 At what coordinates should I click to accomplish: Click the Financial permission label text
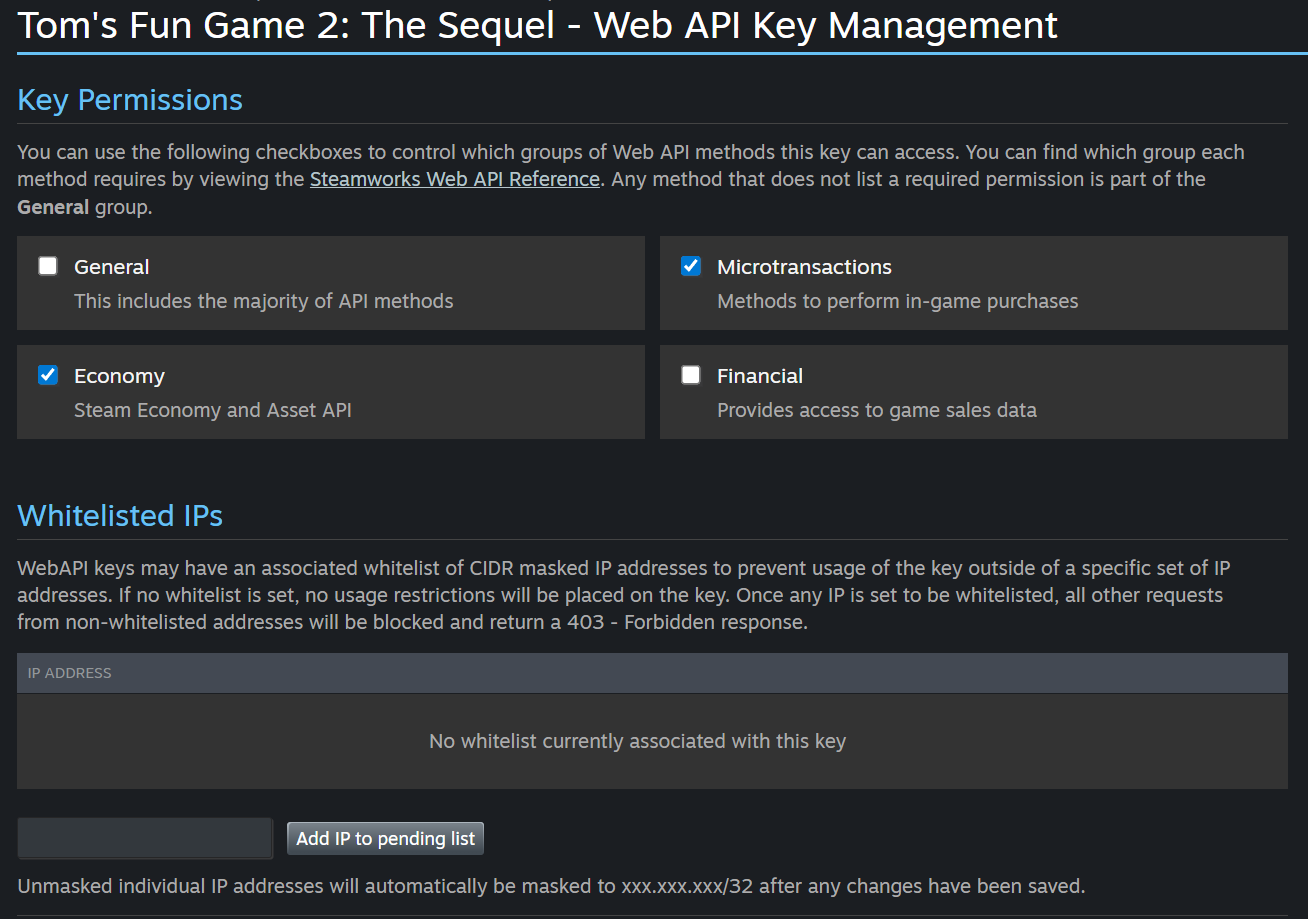point(760,376)
